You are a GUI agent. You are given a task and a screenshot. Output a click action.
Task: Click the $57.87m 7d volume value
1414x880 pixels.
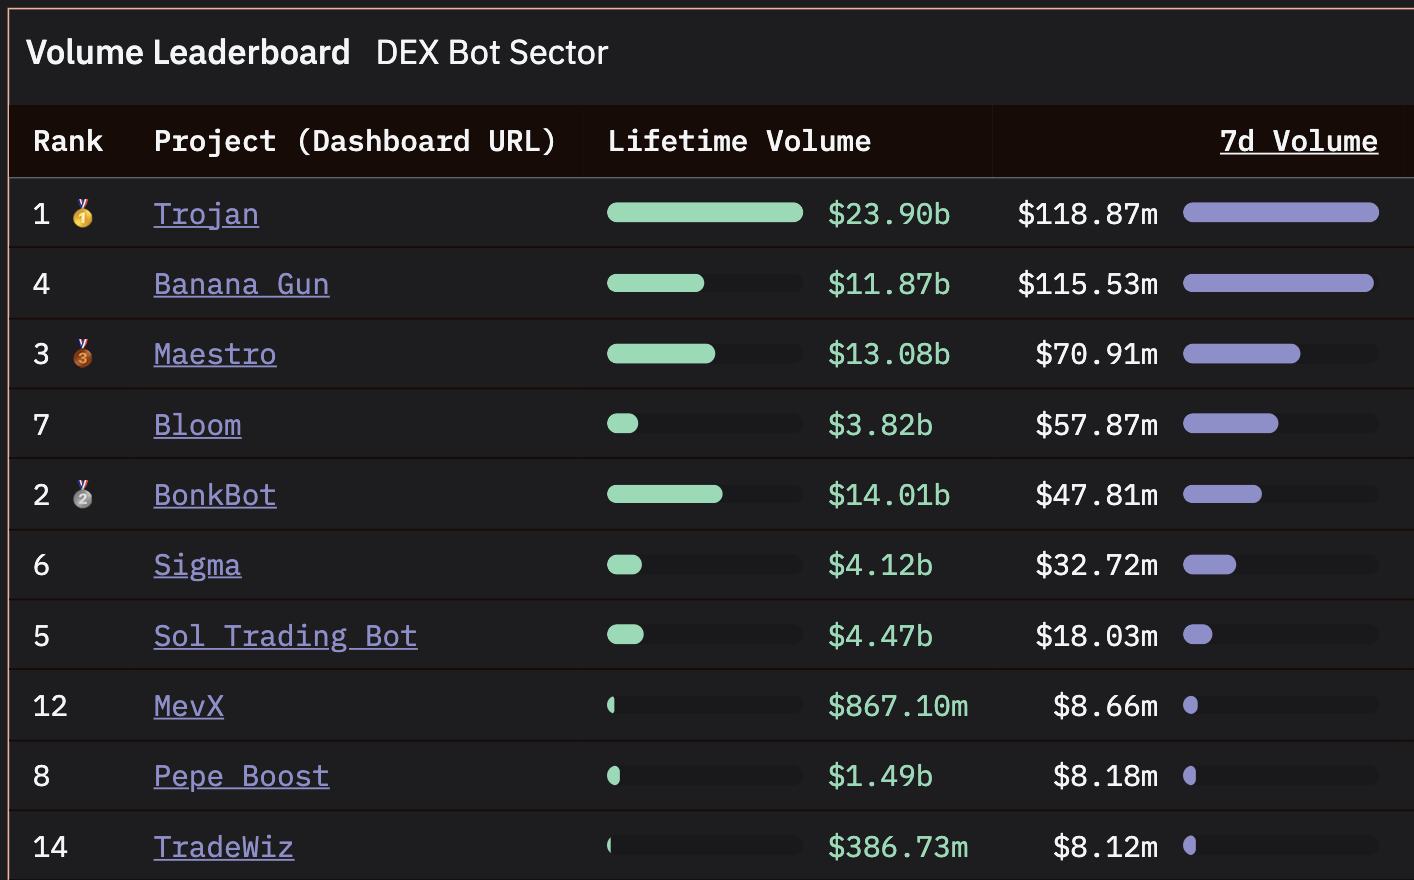[x=1097, y=425]
